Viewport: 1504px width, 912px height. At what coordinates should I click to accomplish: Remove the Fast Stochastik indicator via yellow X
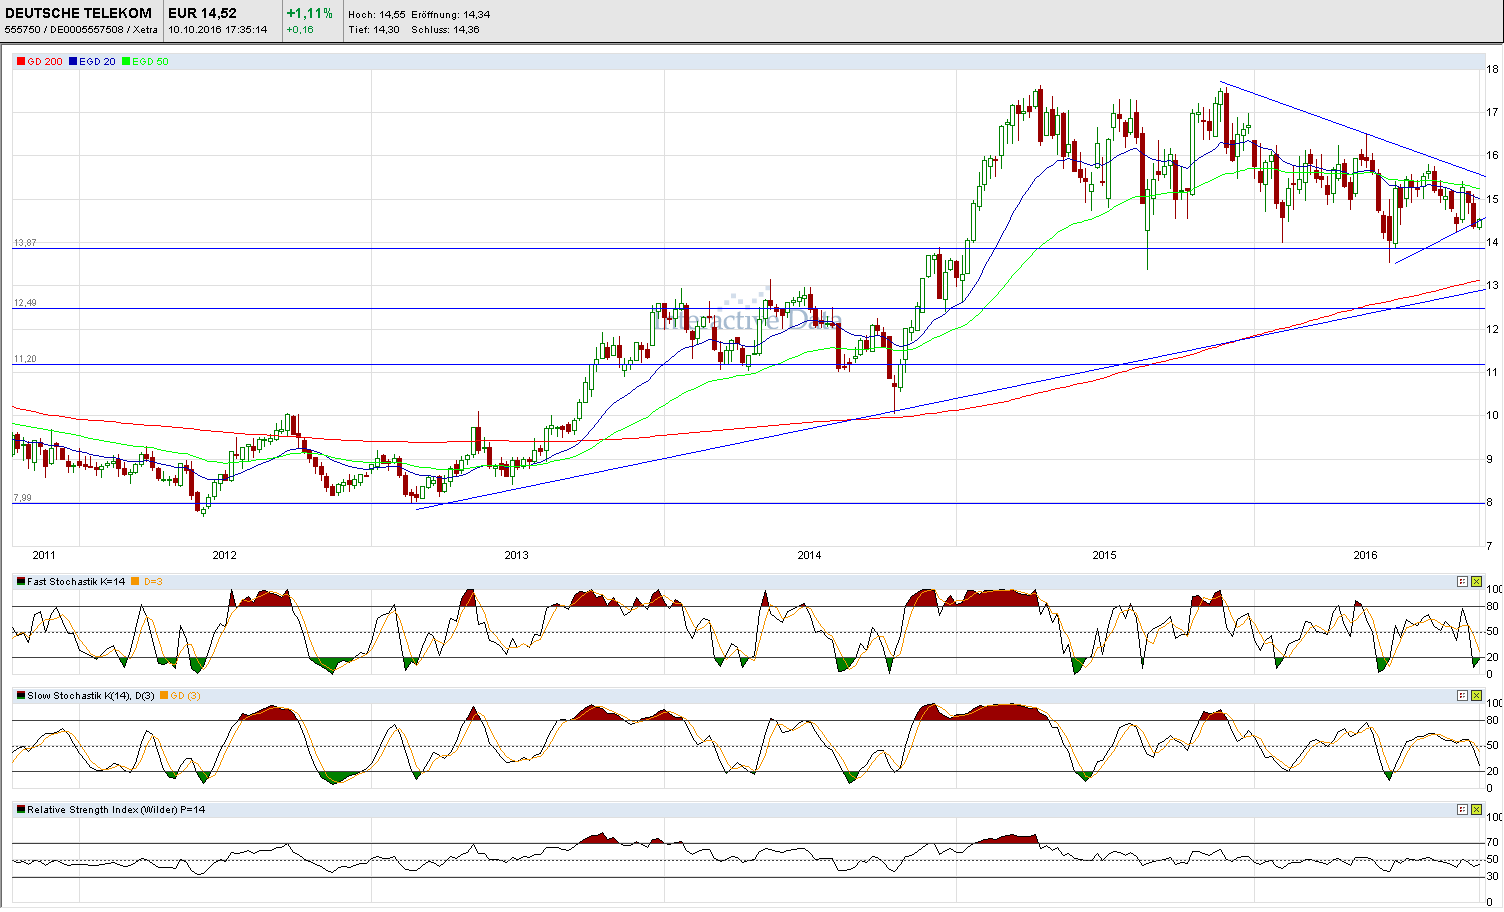pos(1475,580)
